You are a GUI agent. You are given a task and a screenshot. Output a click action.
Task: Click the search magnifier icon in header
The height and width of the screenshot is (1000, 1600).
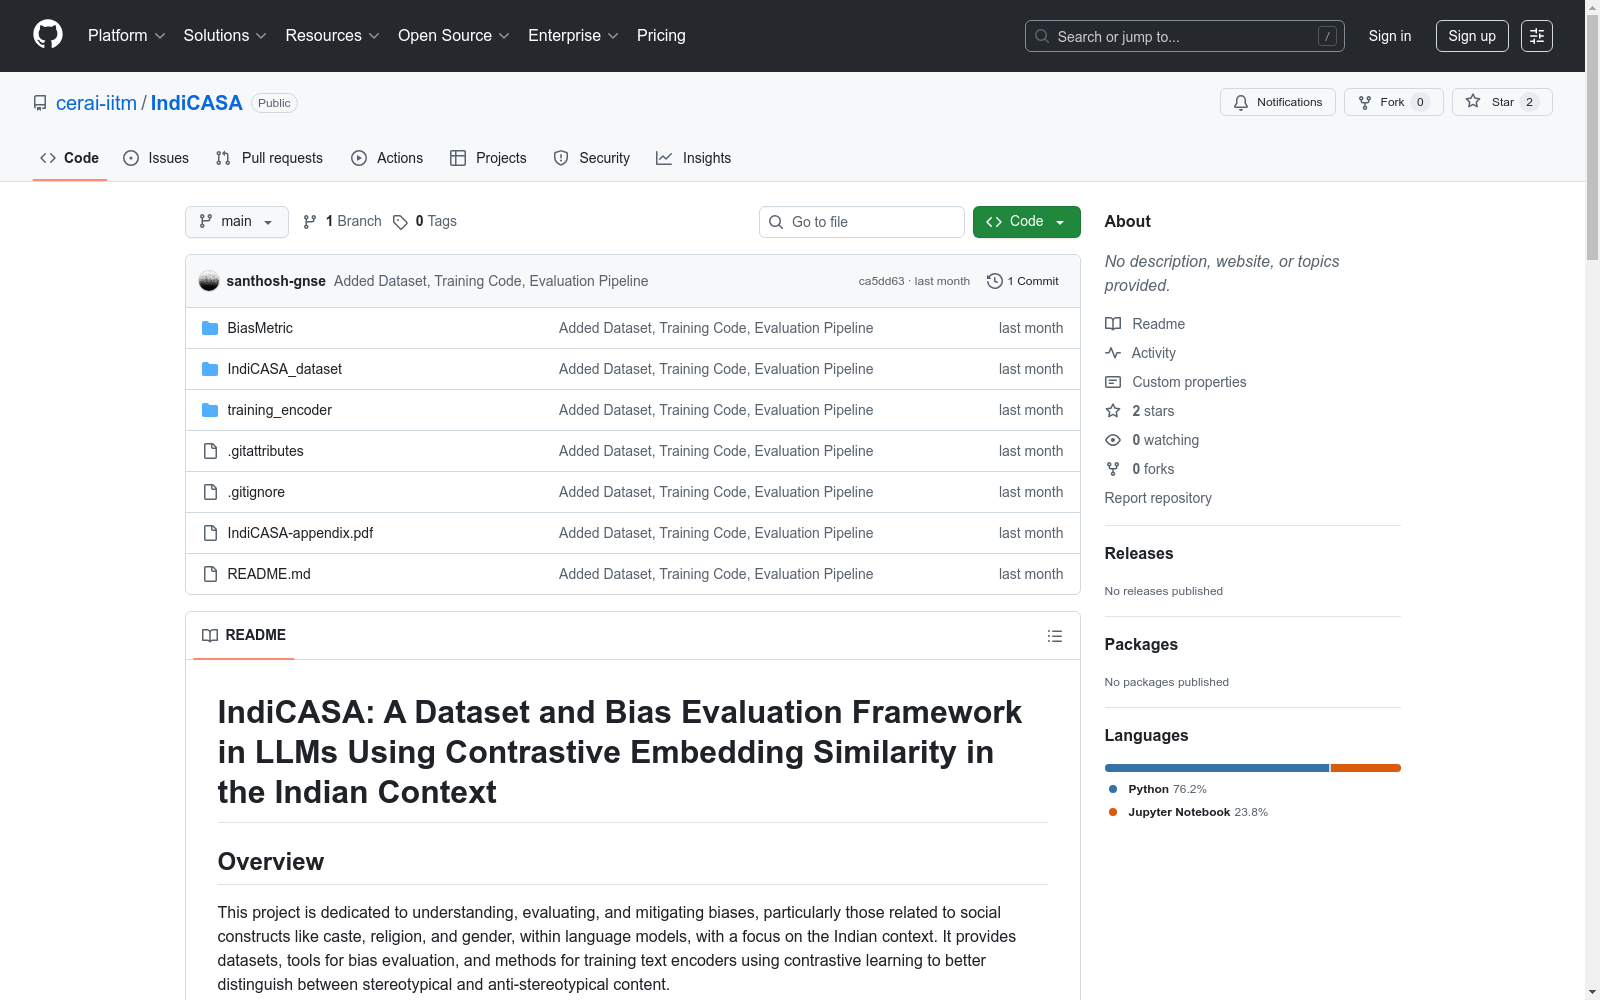click(x=1042, y=36)
